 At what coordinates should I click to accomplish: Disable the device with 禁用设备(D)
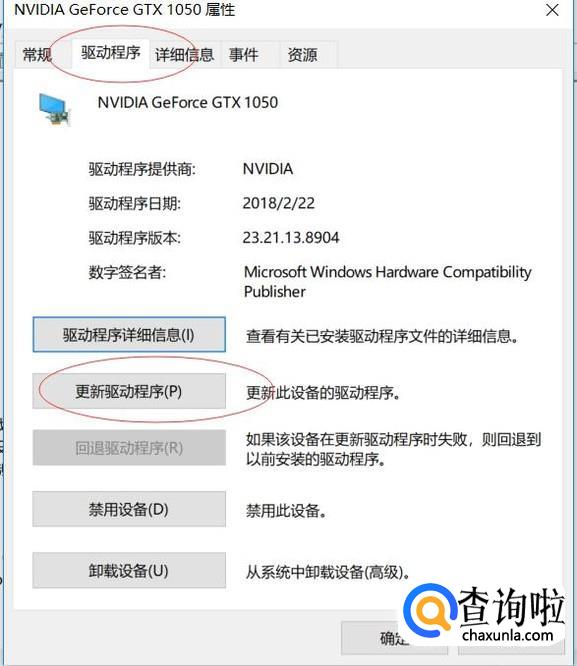(129, 509)
